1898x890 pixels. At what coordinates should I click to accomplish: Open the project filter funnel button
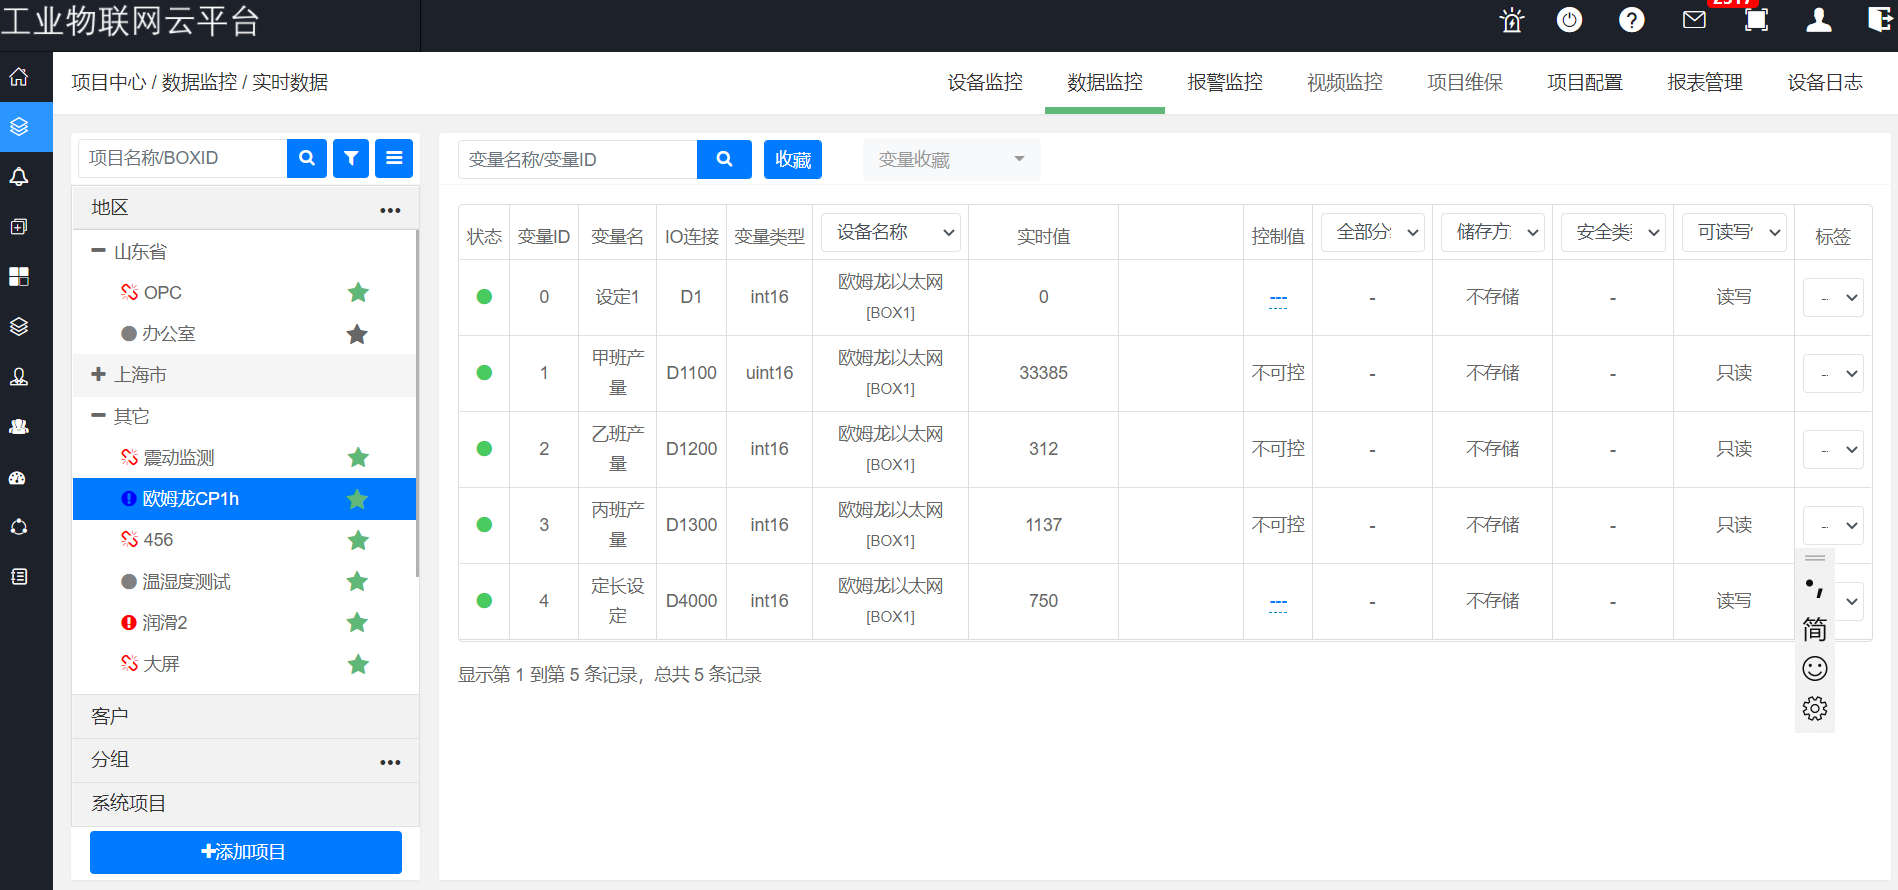[x=351, y=158]
